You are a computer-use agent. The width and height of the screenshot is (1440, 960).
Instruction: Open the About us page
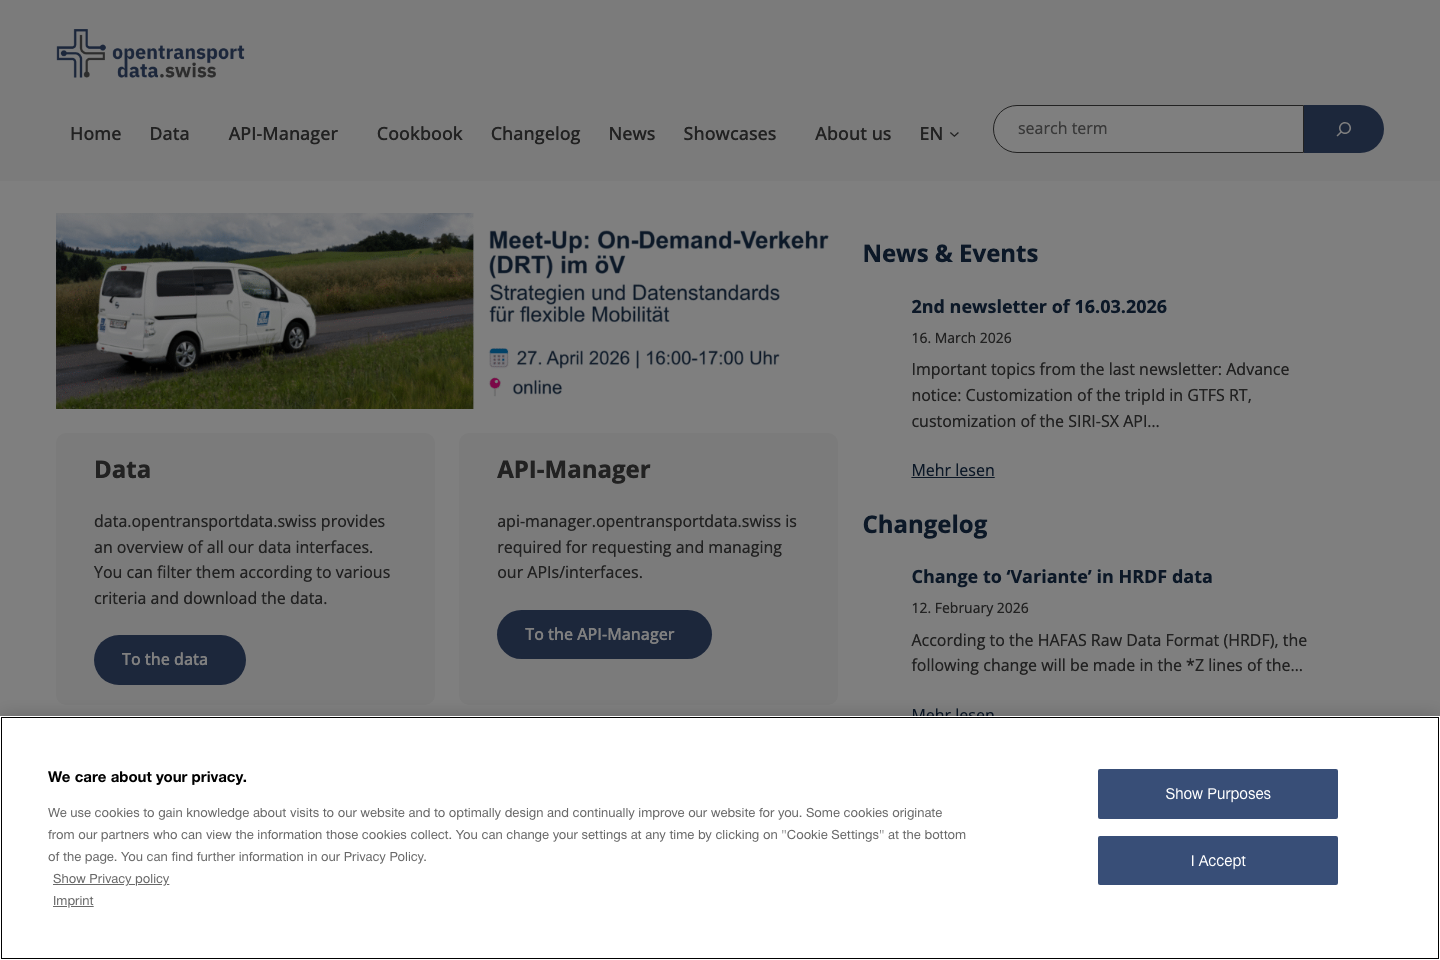click(x=853, y=133)
